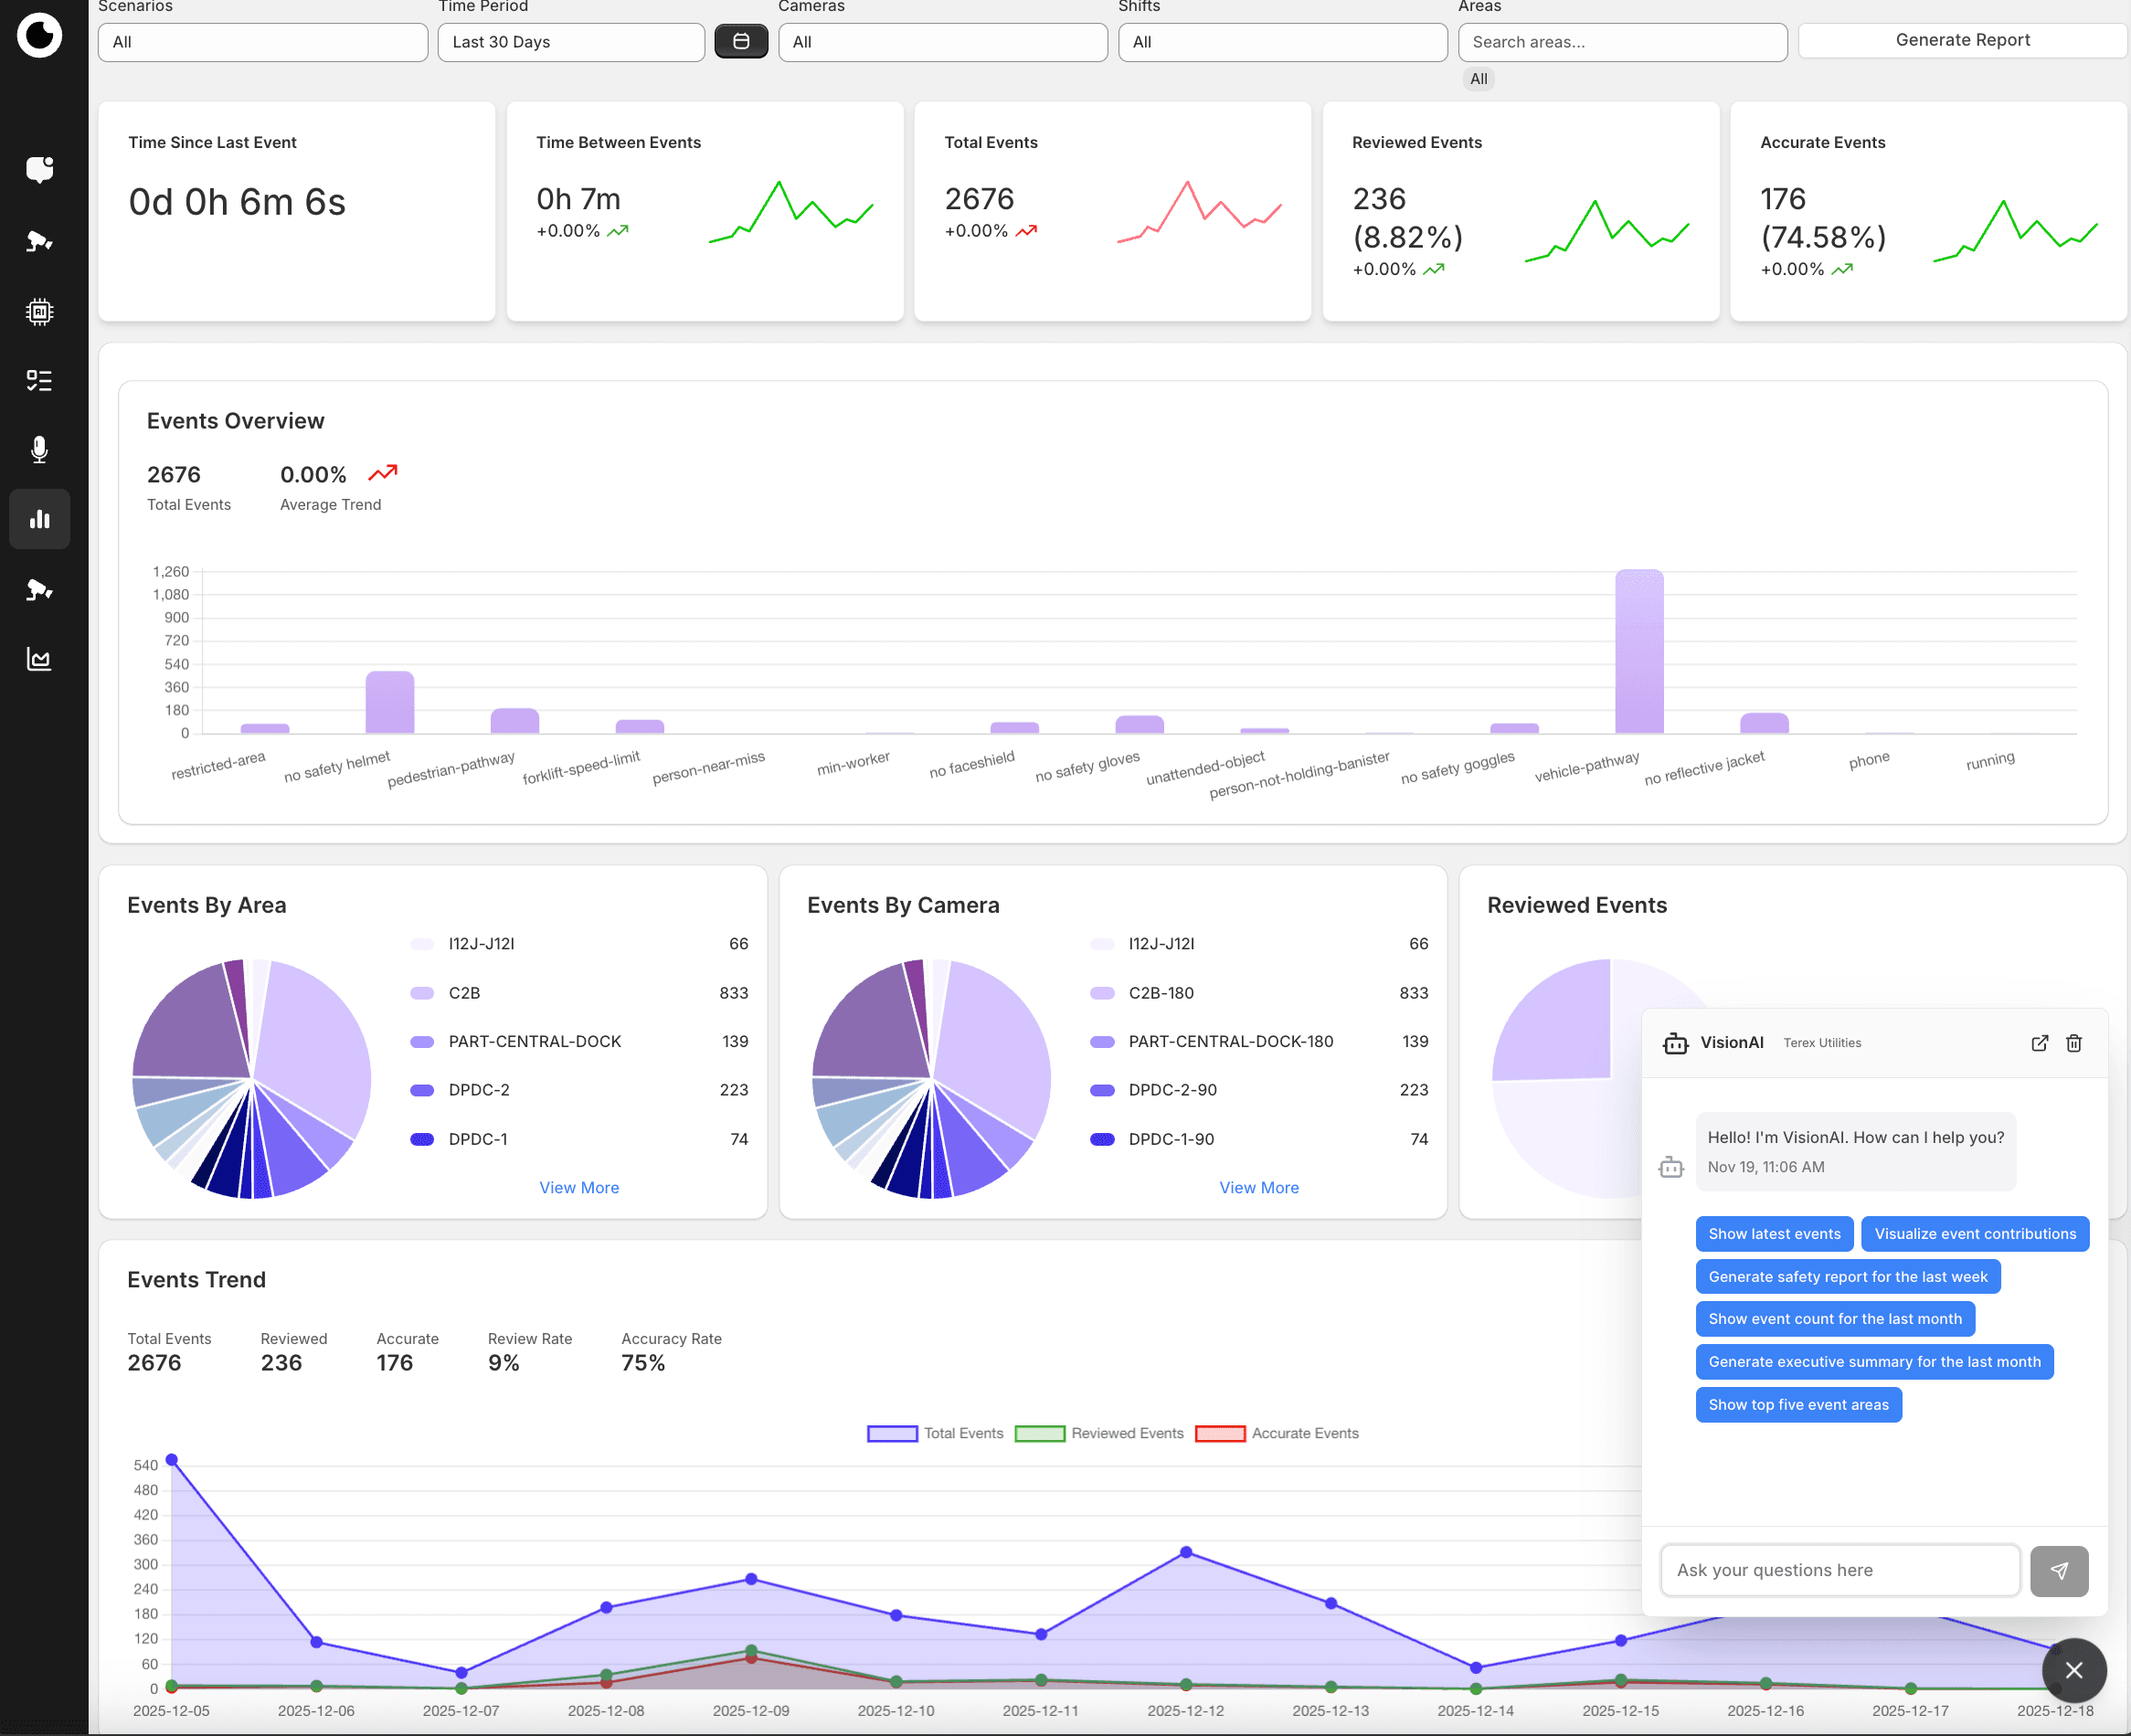Select the microphone icon in the sidebar
The height and width of the screenshot is (1736, 2131).
coord(39,450)
